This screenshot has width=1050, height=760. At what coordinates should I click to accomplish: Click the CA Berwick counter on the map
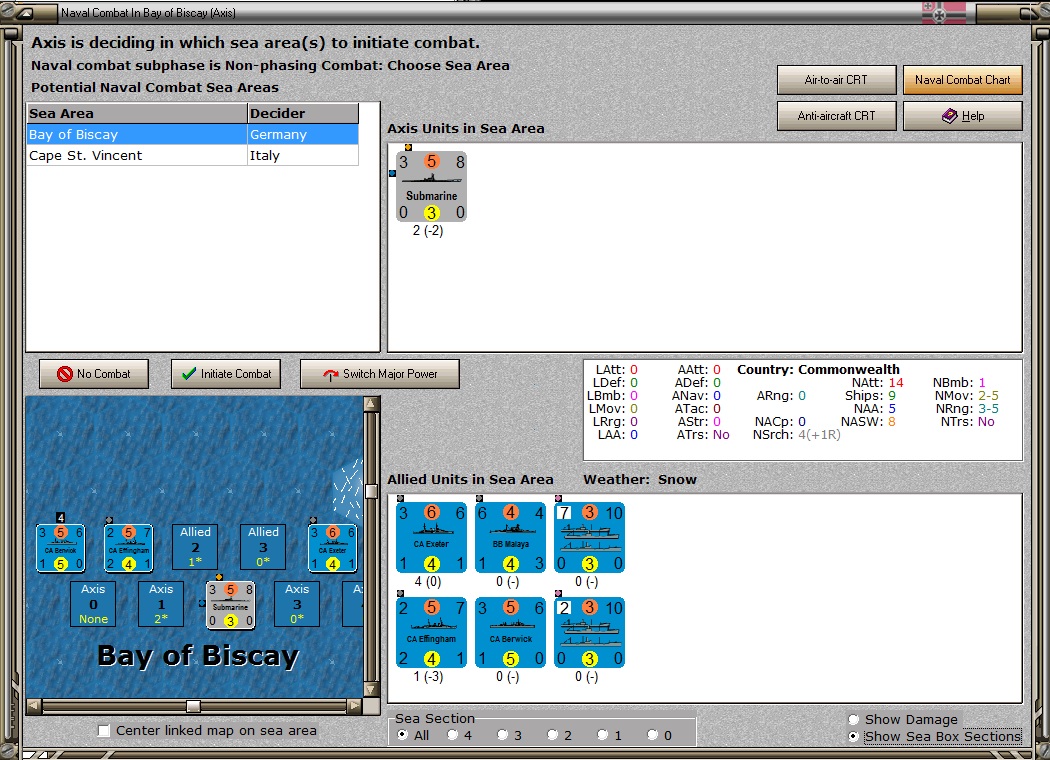60,548
